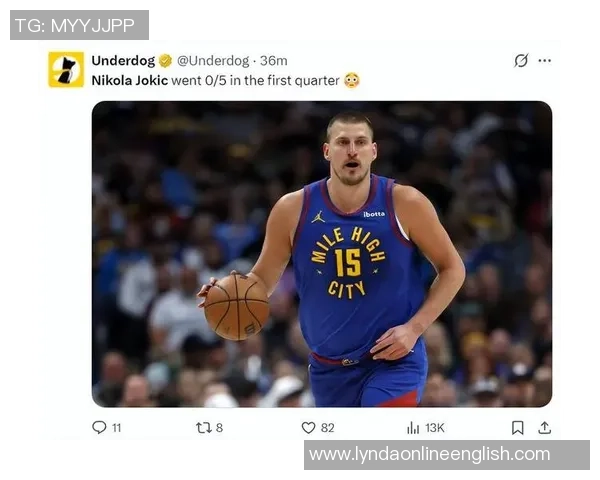600x480 pixels.
Task: Open the Jokic basketball photo
Action: pyautogui.click(x=321, y=254)
